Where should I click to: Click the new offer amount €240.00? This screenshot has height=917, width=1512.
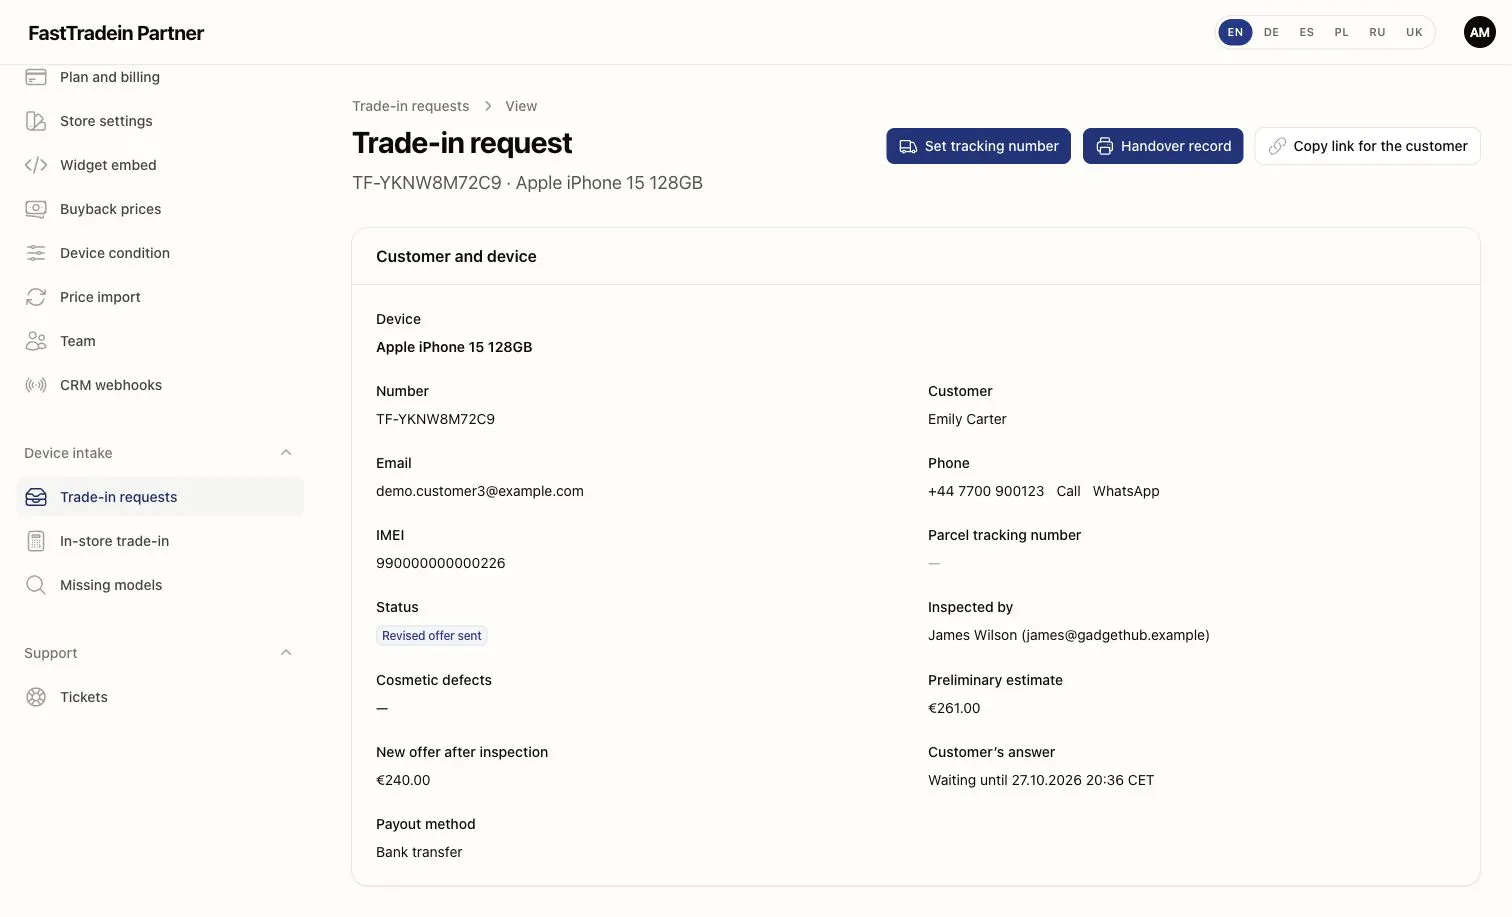pyautogui.click(x=403, y=780)
